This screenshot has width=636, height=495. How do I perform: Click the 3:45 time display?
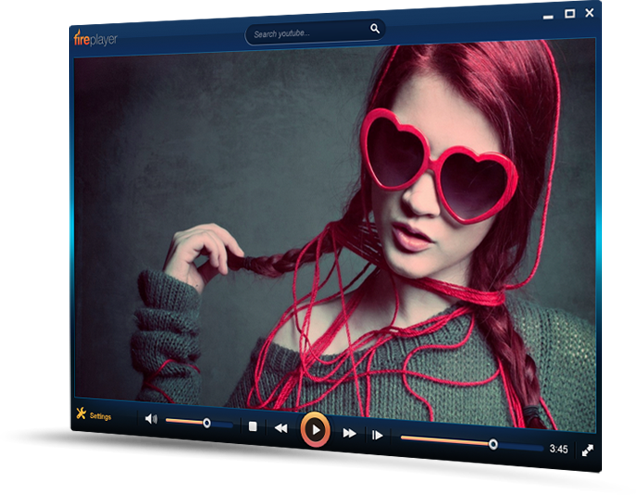click(x=558, y=449)
